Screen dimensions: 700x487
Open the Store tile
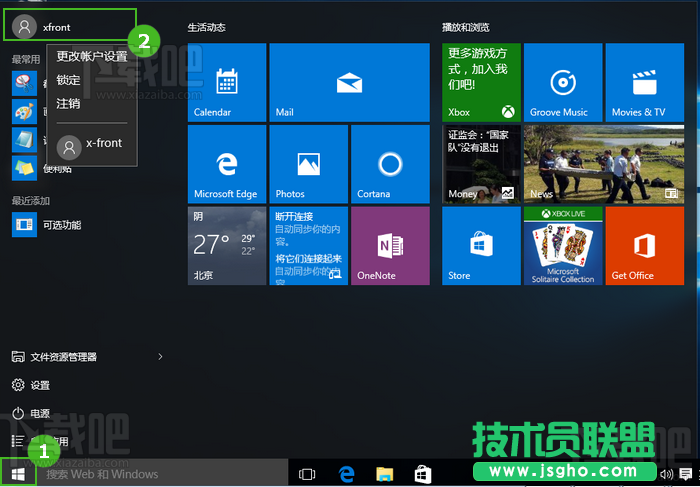pos(481,246)
